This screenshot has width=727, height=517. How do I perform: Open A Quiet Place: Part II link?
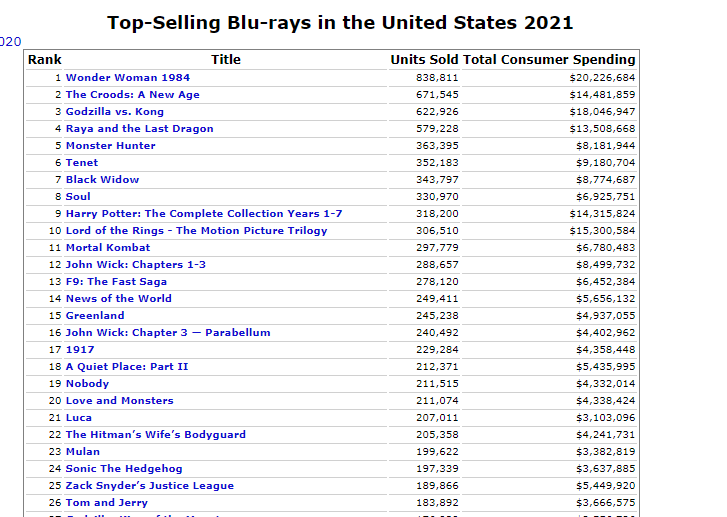tap(127, 367)
